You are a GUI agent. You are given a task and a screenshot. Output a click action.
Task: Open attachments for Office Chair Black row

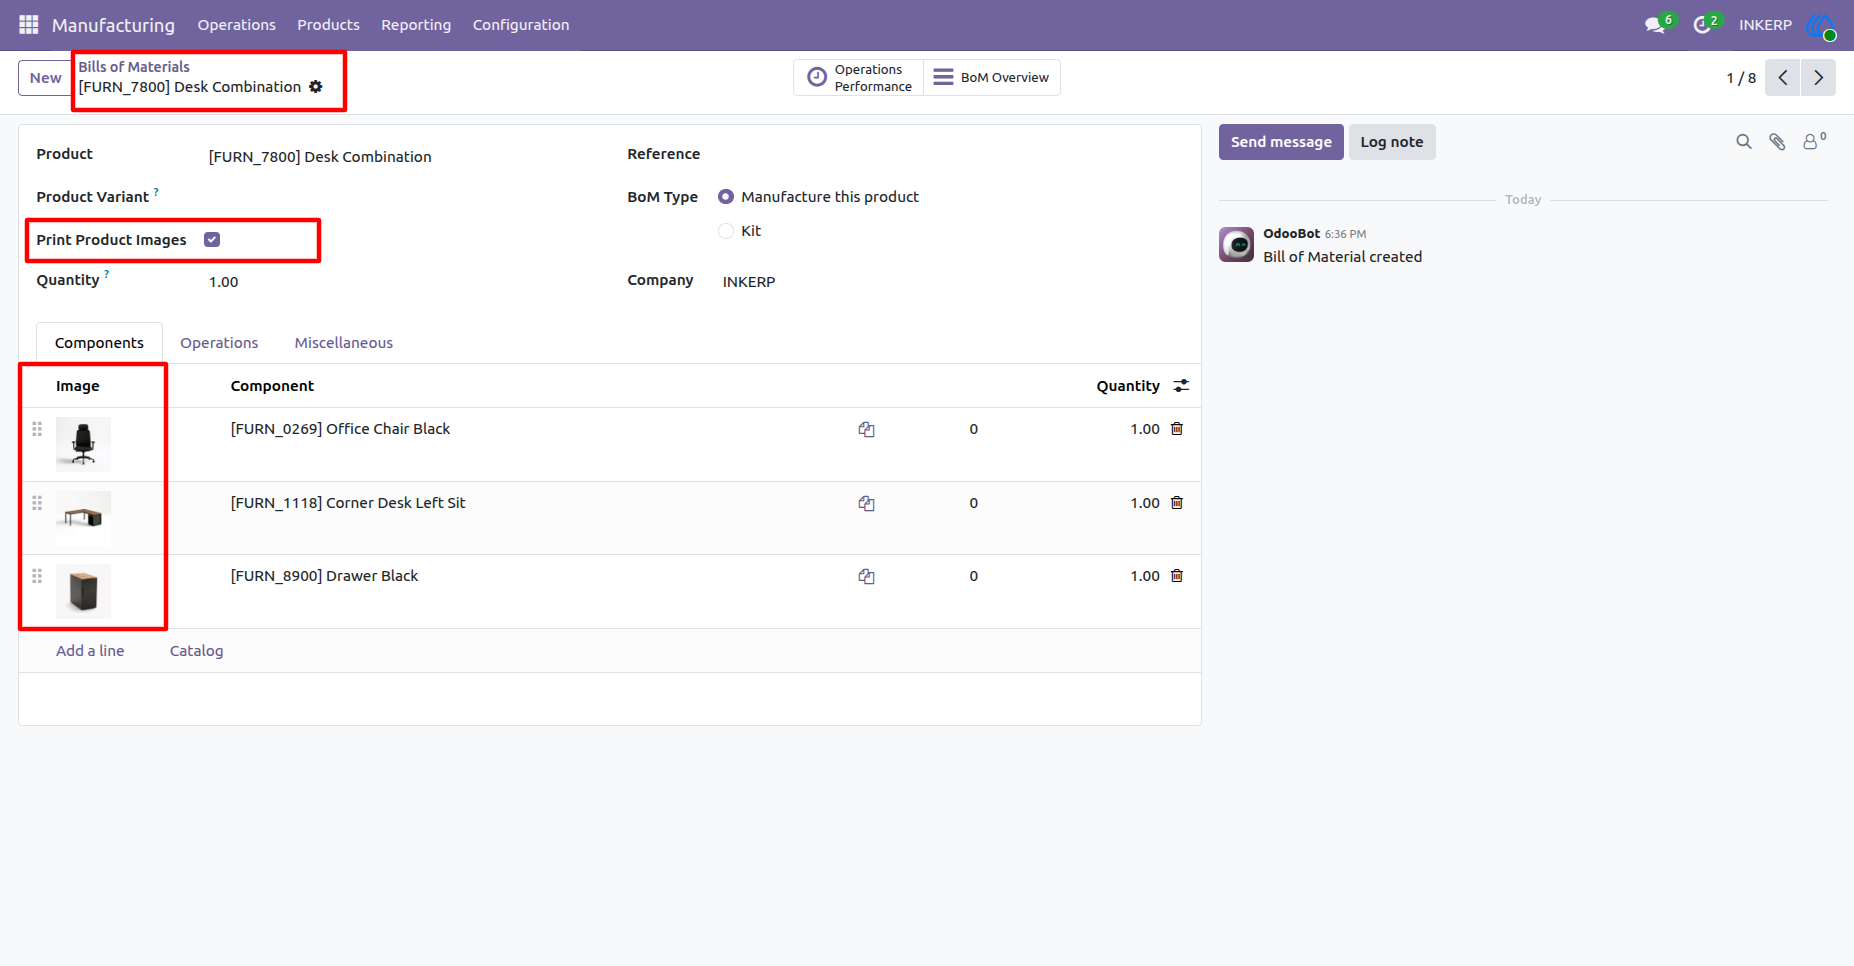click(867, 430)
